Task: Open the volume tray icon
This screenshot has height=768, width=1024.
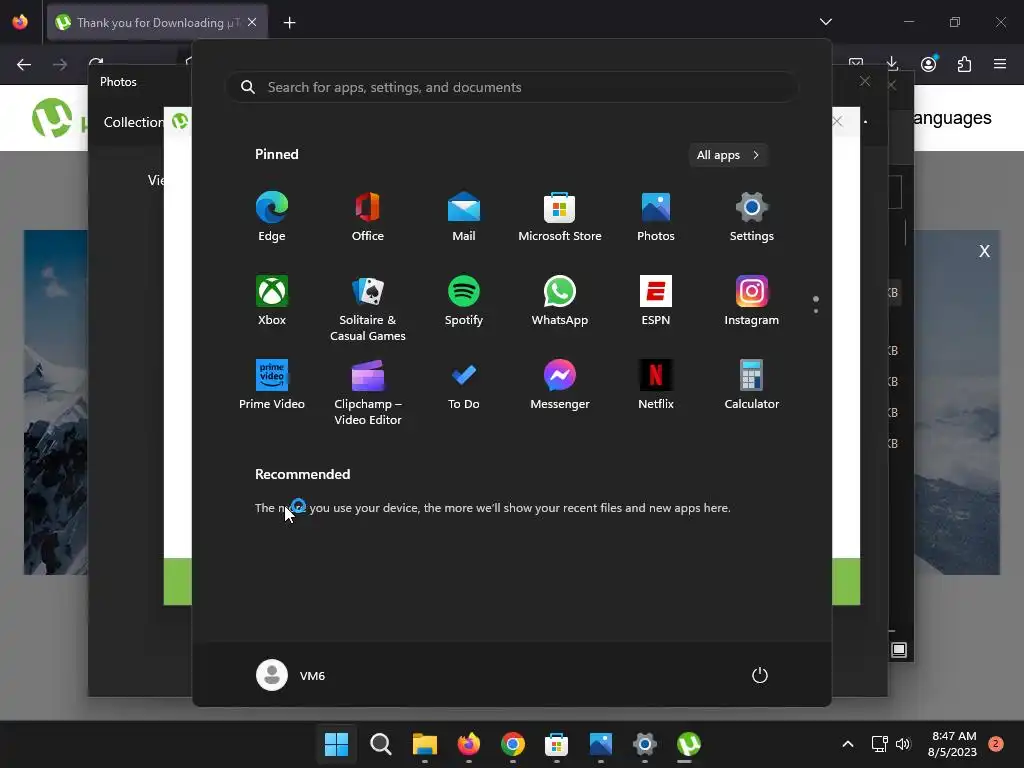Action: click(903, 744)
